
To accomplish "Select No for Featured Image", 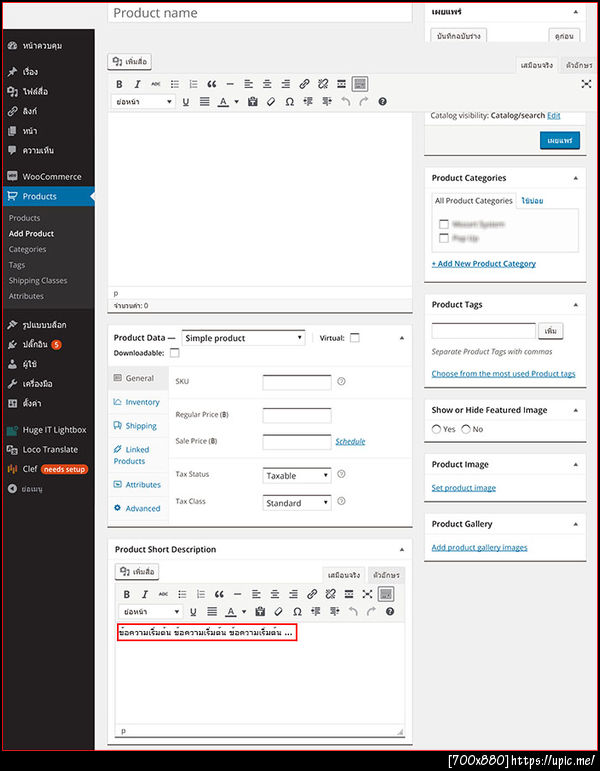I will (x=466, y=429).
